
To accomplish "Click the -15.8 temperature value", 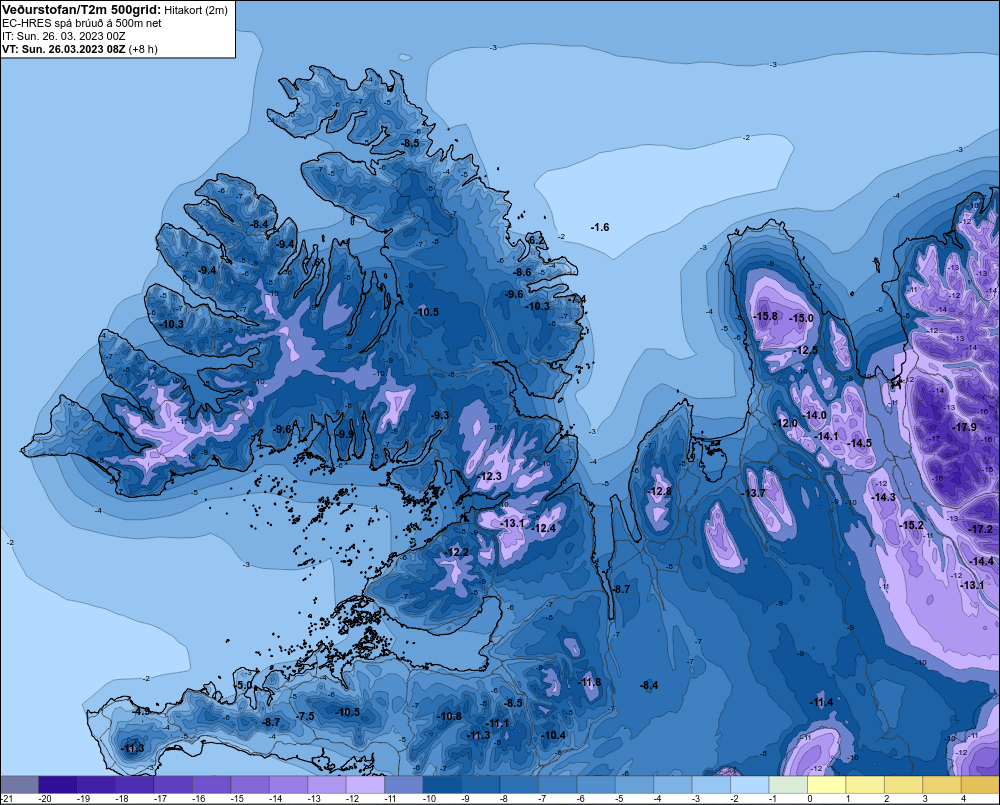I will 765,316.
